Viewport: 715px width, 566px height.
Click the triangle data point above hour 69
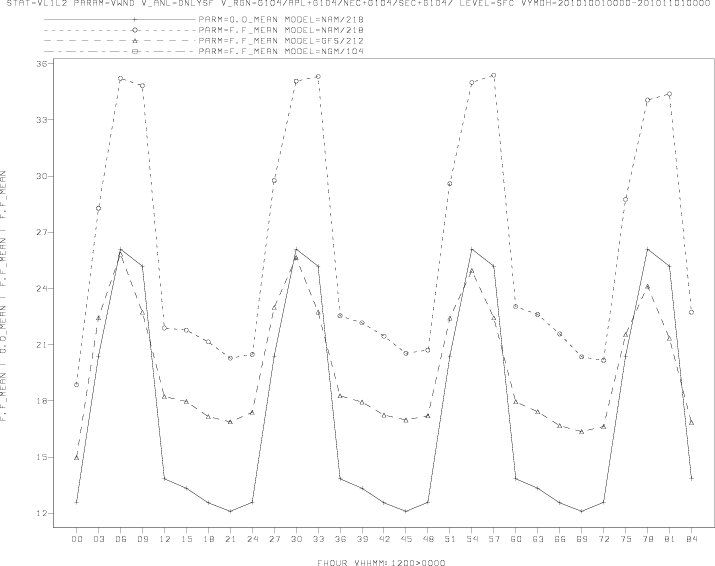(x=581, y=431)
